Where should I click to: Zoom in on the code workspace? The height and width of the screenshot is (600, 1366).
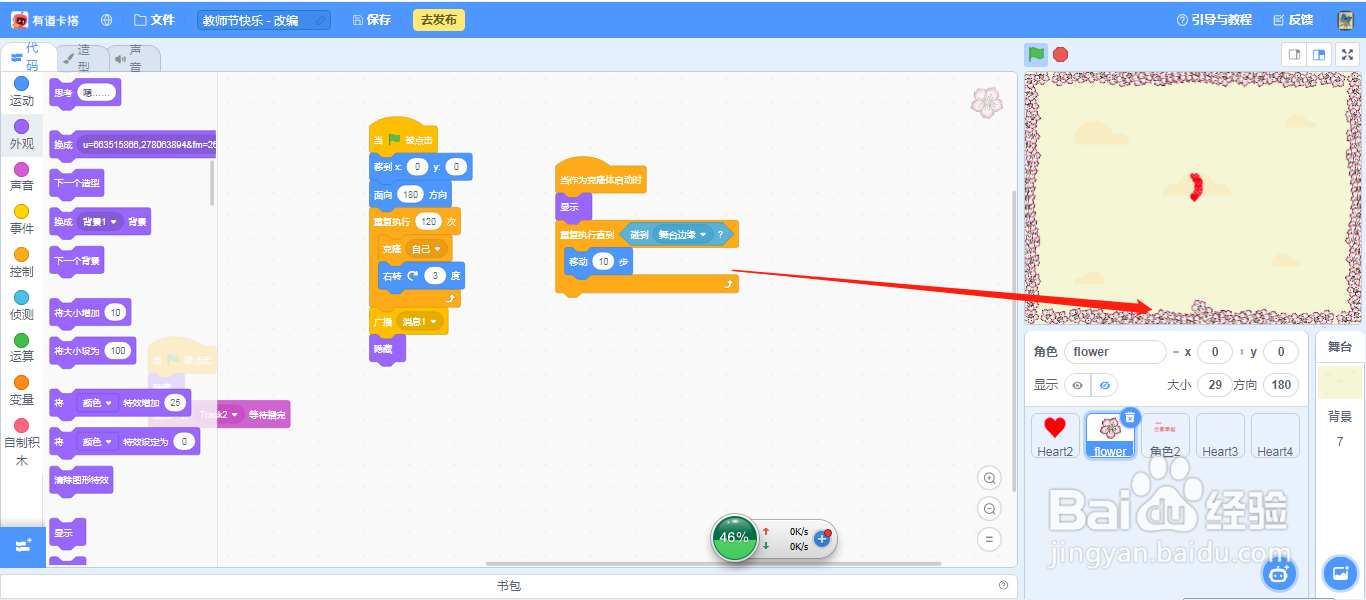(x=990, y=478)
